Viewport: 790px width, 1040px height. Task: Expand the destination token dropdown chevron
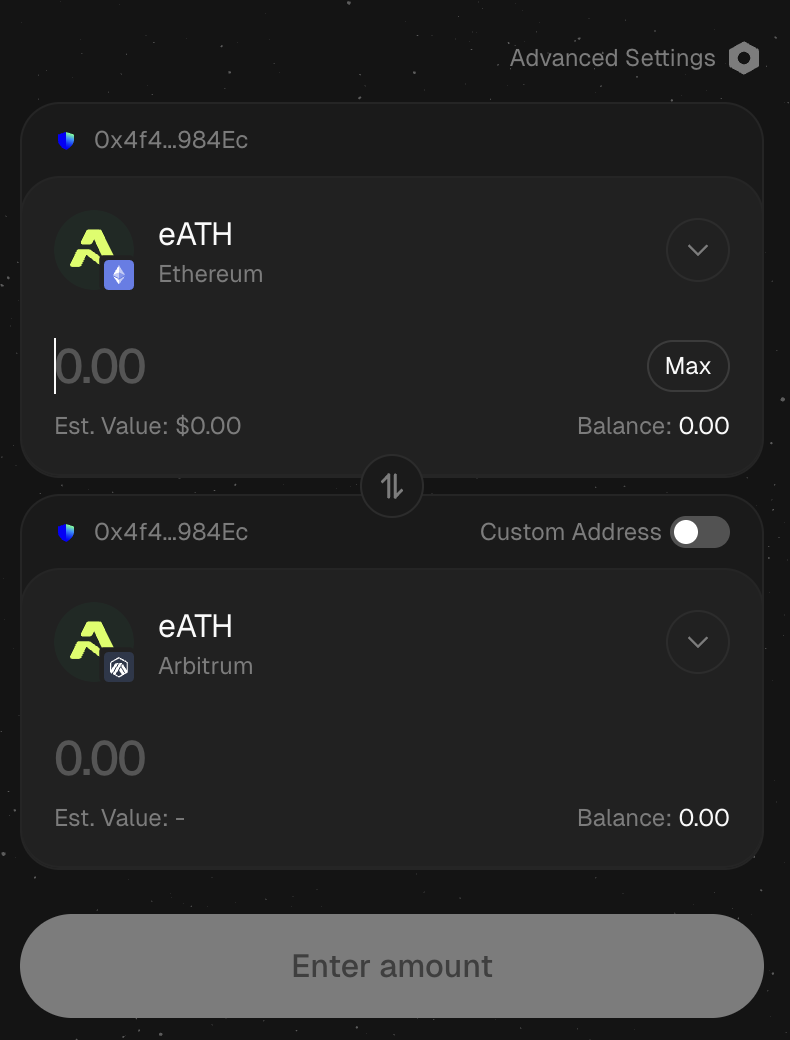697,642
